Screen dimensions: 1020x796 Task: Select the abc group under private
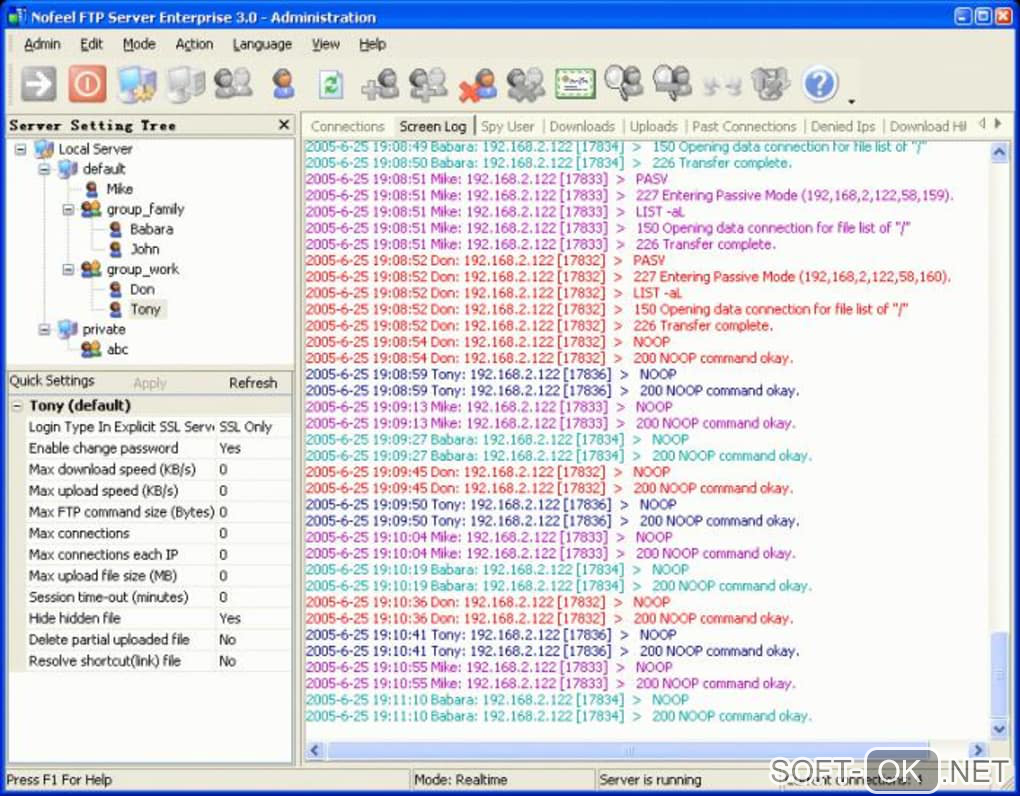(117, 350)
